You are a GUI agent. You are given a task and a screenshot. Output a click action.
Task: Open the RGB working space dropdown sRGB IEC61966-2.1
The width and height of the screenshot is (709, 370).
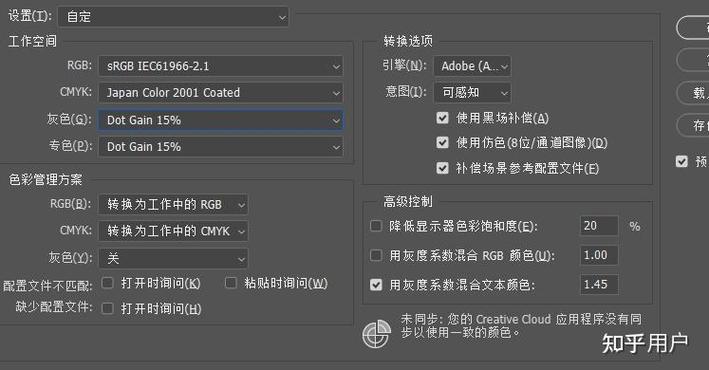tap(221, 66)
